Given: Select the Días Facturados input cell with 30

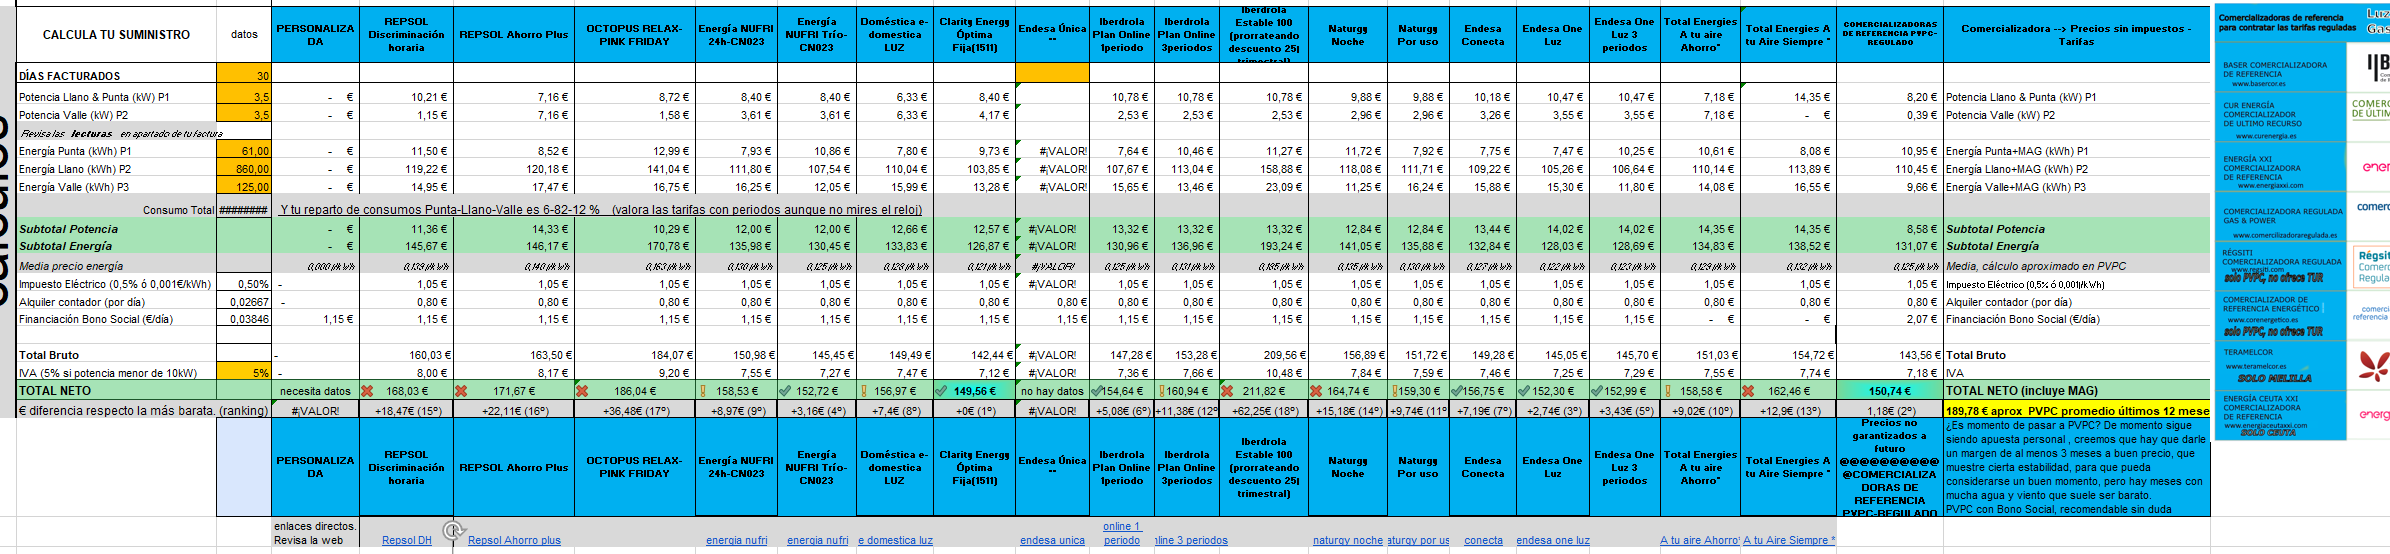Looking at the screenshot, I should point(244,74).
